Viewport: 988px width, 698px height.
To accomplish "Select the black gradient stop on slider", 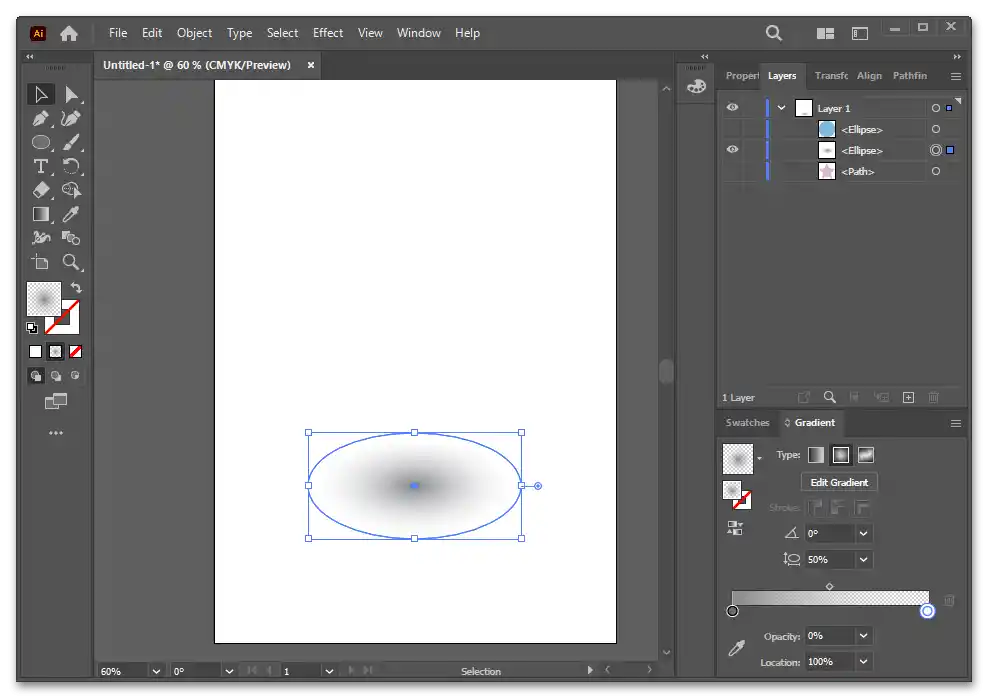I will coord(733,611).
